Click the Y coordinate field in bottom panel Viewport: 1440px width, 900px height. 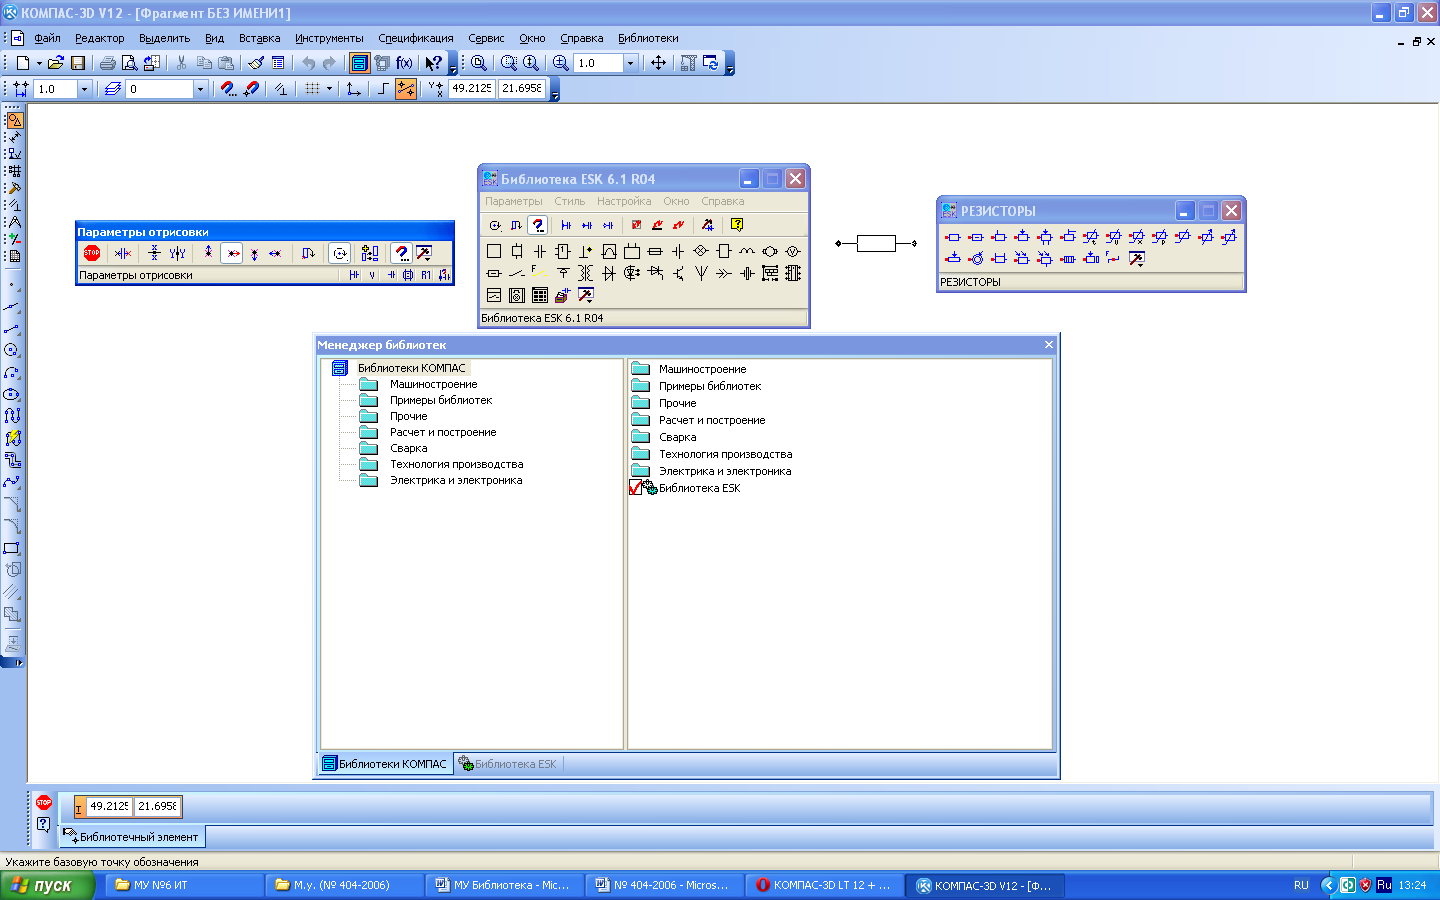[x=157, y=806]
